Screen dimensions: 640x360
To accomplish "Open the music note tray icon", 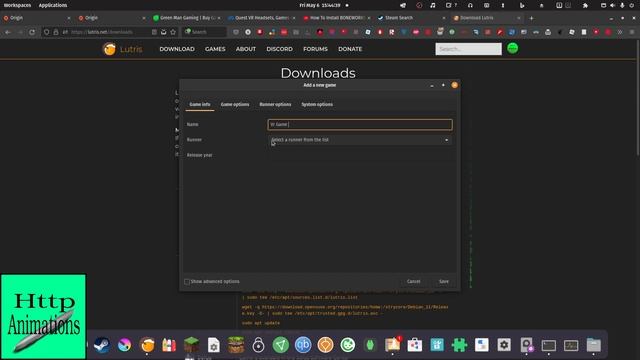I will (x=433, y=5).
